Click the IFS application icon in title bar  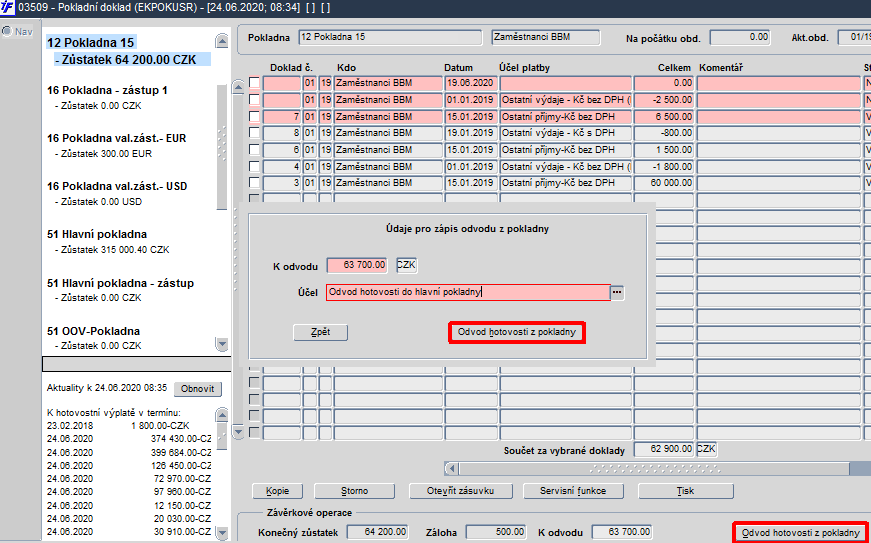click(x=8, y=8)
